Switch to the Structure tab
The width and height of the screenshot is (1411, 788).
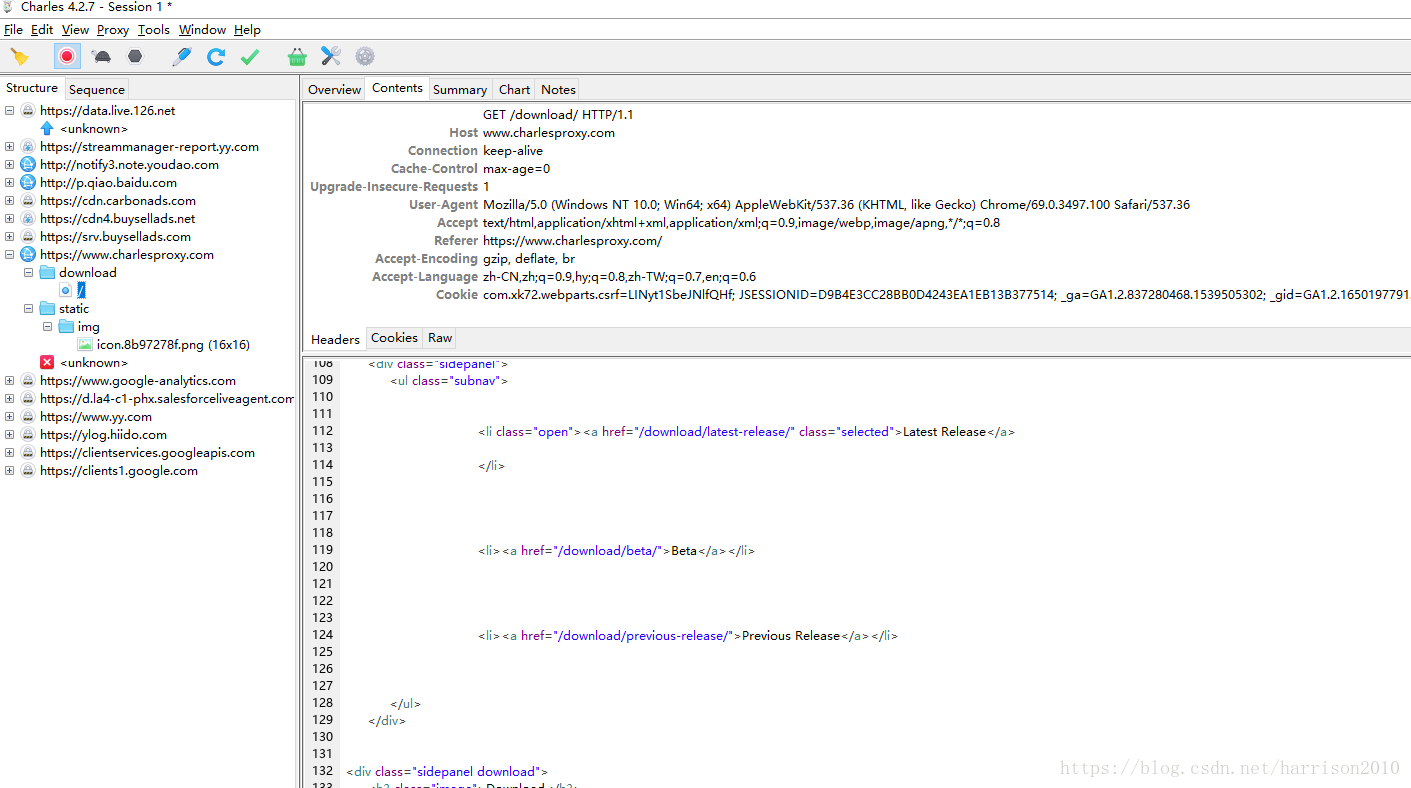[x=32, y=88]
